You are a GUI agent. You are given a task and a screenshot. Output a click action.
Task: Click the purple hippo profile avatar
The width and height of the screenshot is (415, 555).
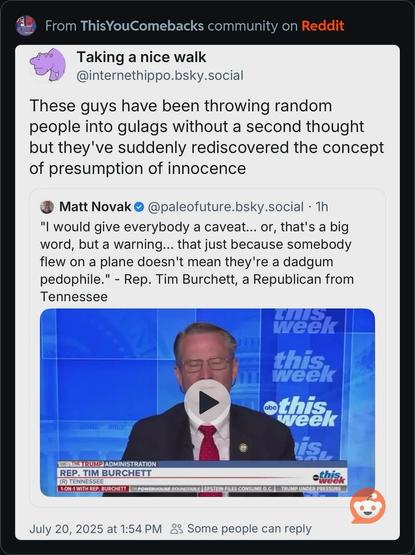pyautogui.click(x=49, y=65)
